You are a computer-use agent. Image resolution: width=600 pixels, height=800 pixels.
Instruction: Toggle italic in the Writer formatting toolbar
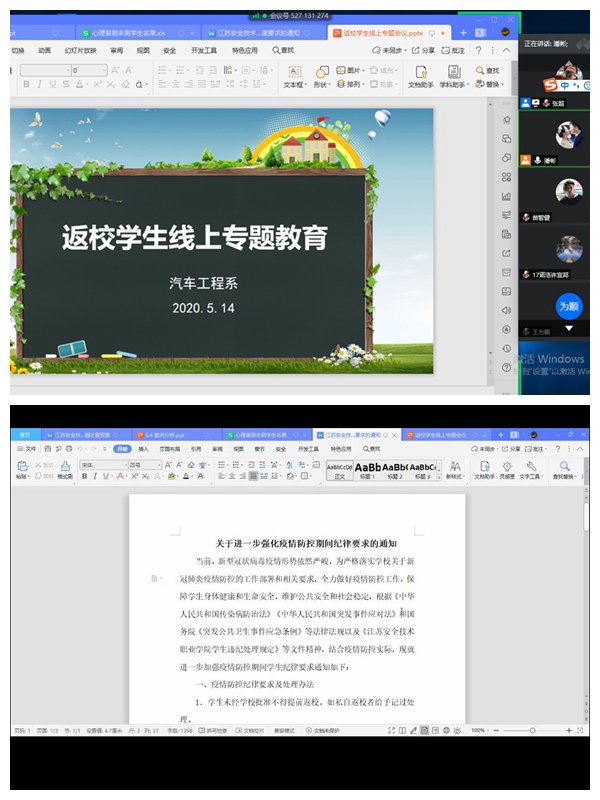tap(97, 476)
